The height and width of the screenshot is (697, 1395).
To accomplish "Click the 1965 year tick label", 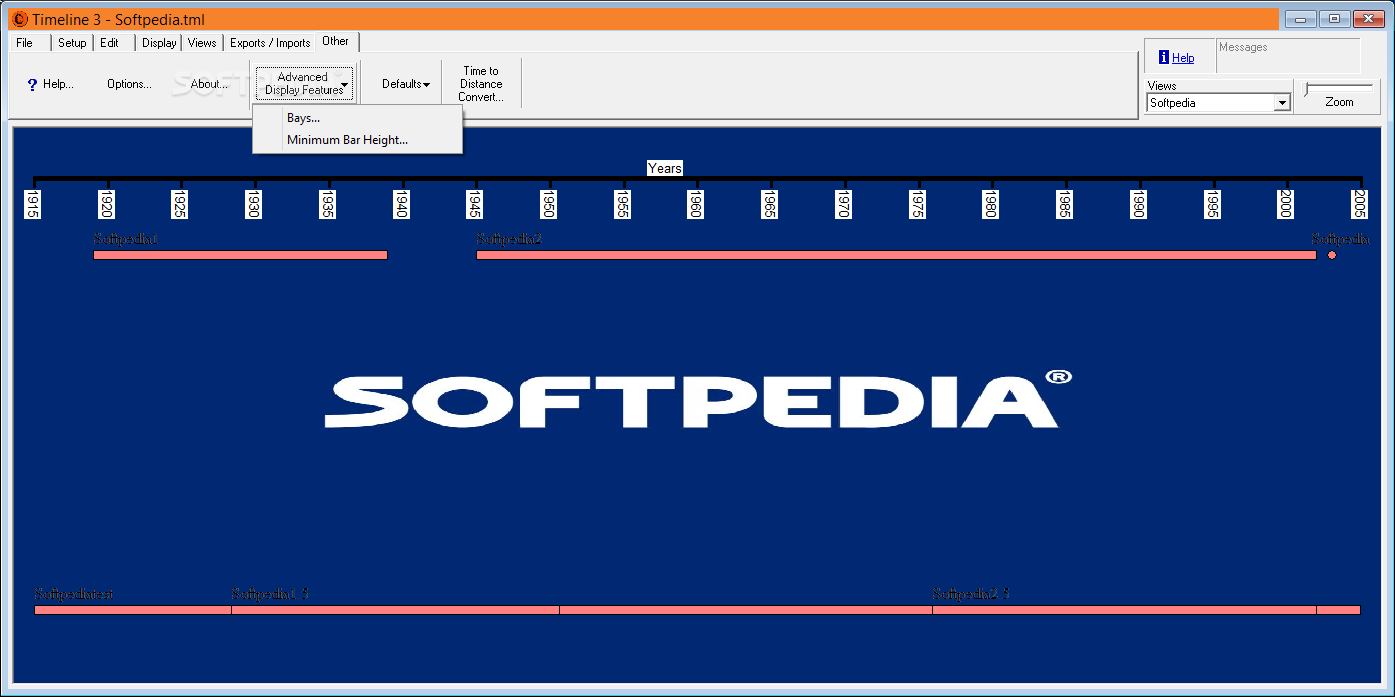I will [x=769, y=204].
